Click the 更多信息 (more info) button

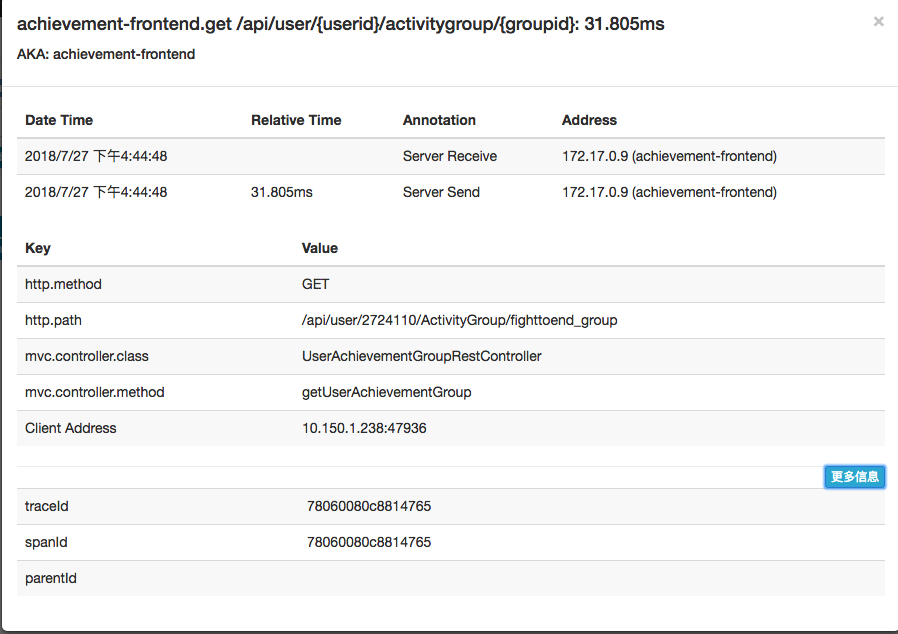click(x=855, y=477)
